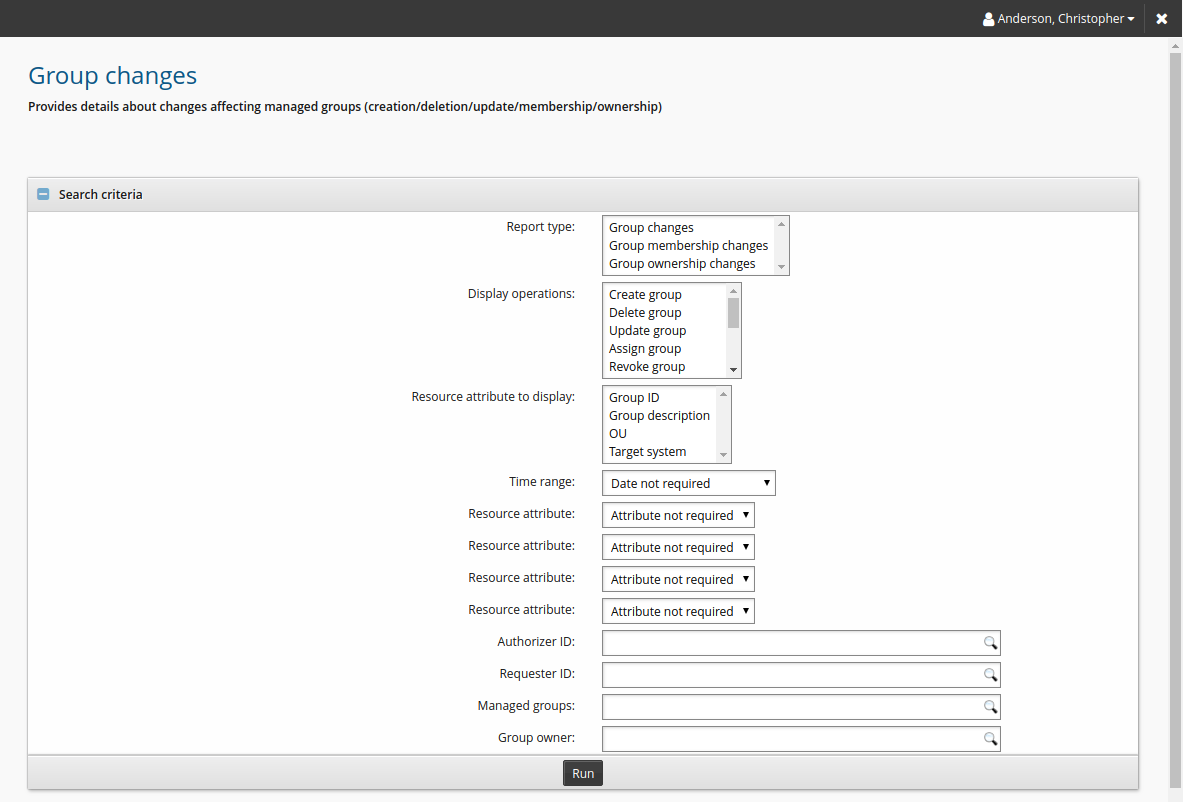The height and width of the screenshot is (802, 1183).
Task: Click the Display operations list scrollbar thumb
Action: (x=733, y=313)
